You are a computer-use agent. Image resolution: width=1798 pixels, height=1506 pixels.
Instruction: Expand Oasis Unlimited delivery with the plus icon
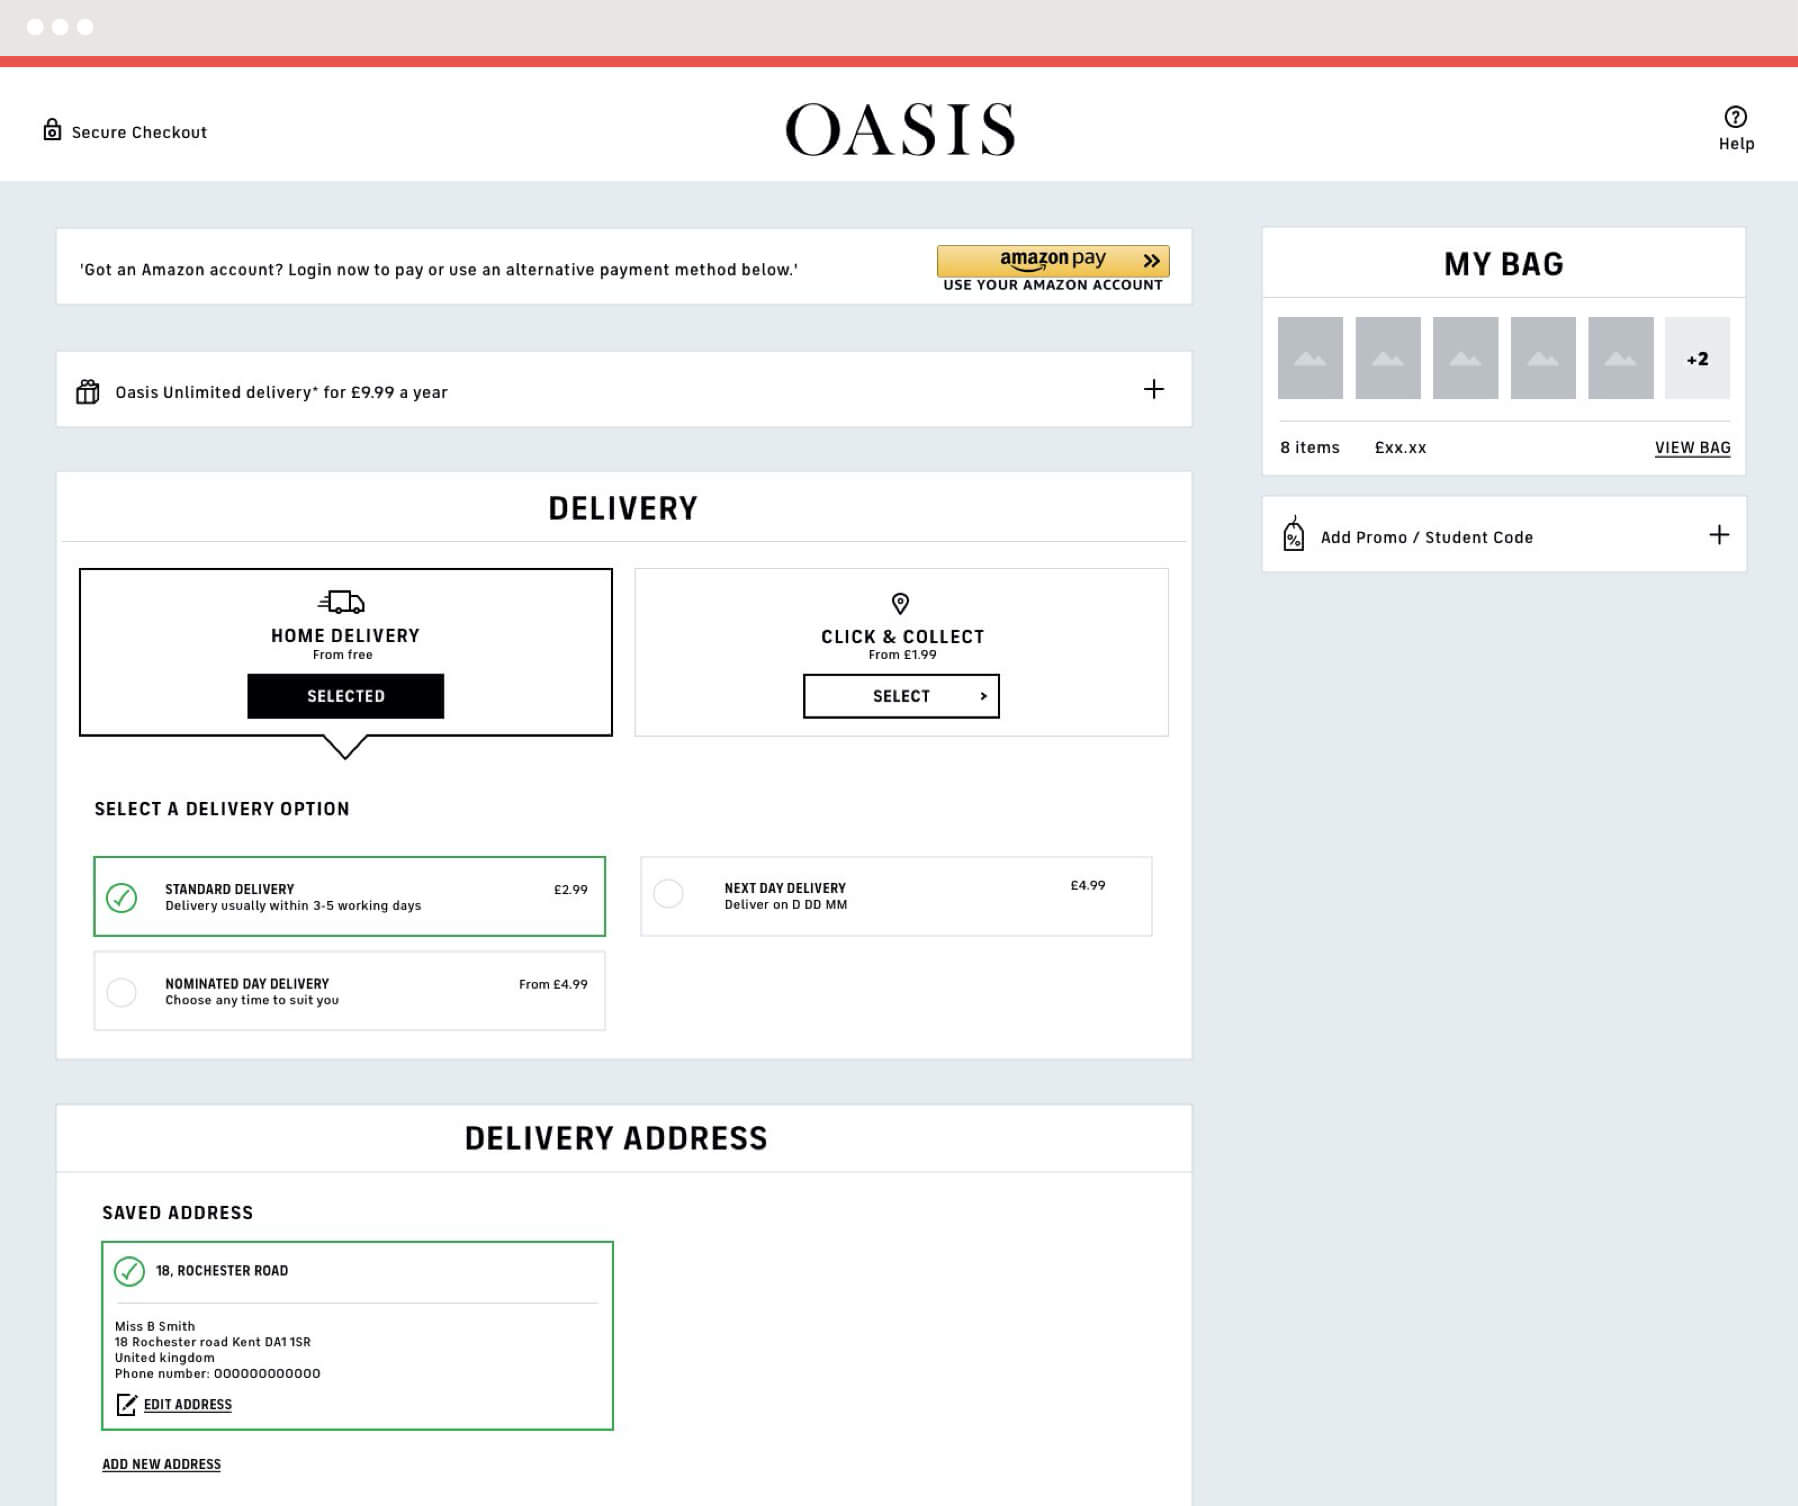point(1154,389)
